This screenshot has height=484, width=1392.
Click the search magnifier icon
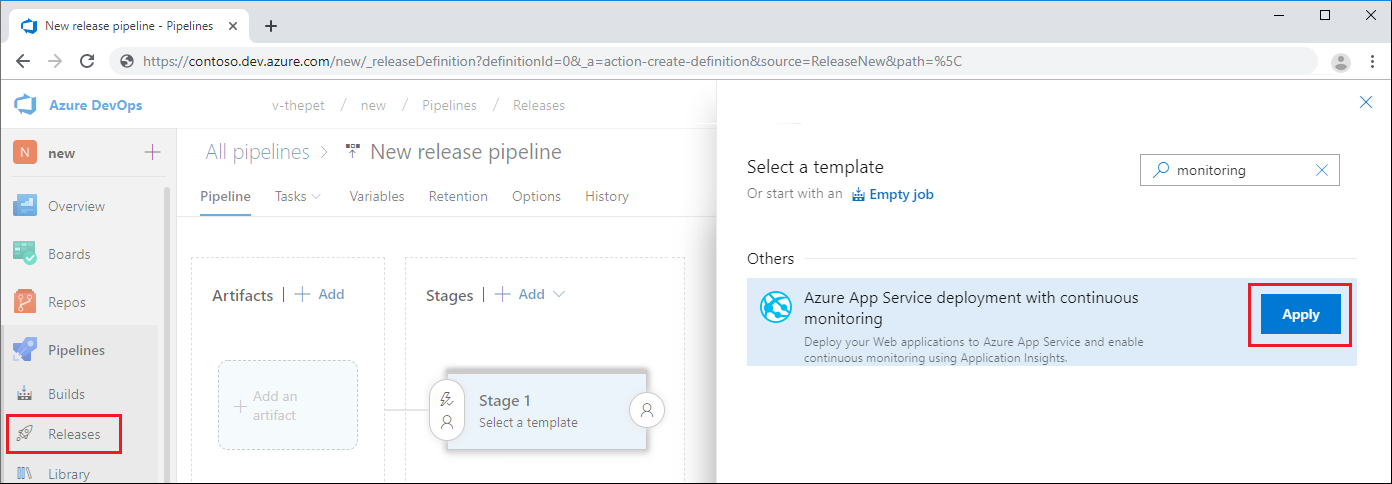click(x=1160, y=170)
